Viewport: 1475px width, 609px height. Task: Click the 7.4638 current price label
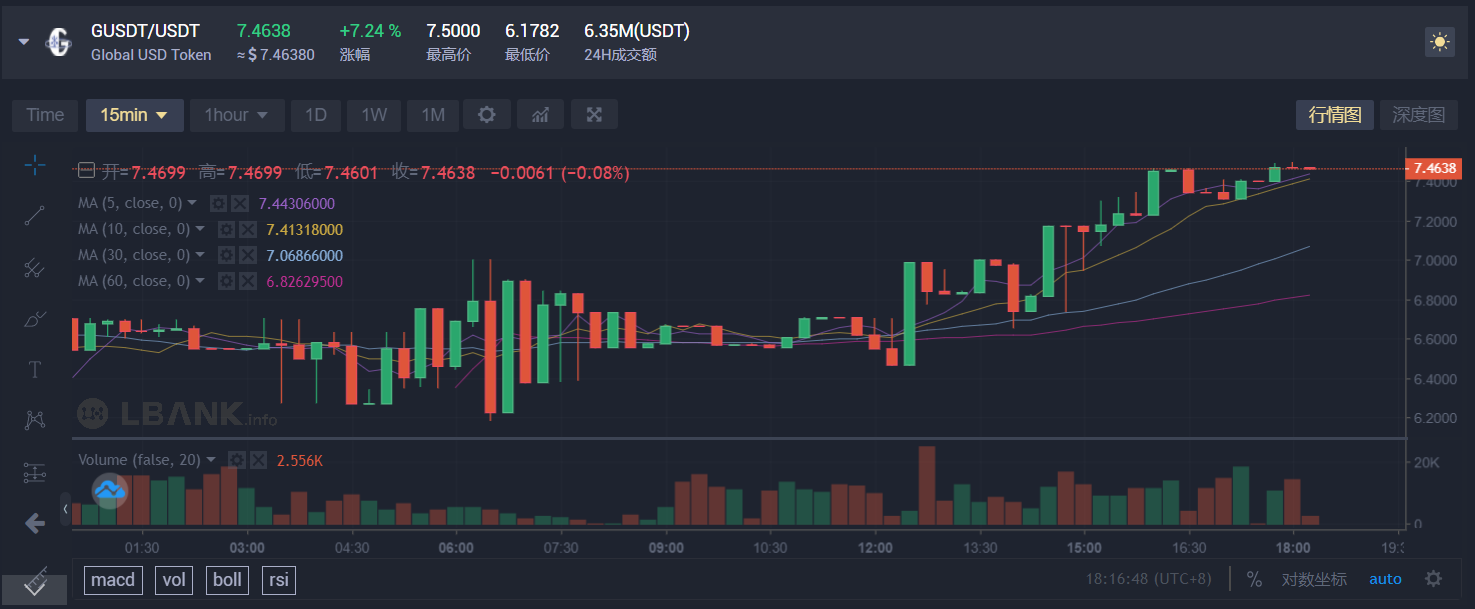click(1433, 168)
